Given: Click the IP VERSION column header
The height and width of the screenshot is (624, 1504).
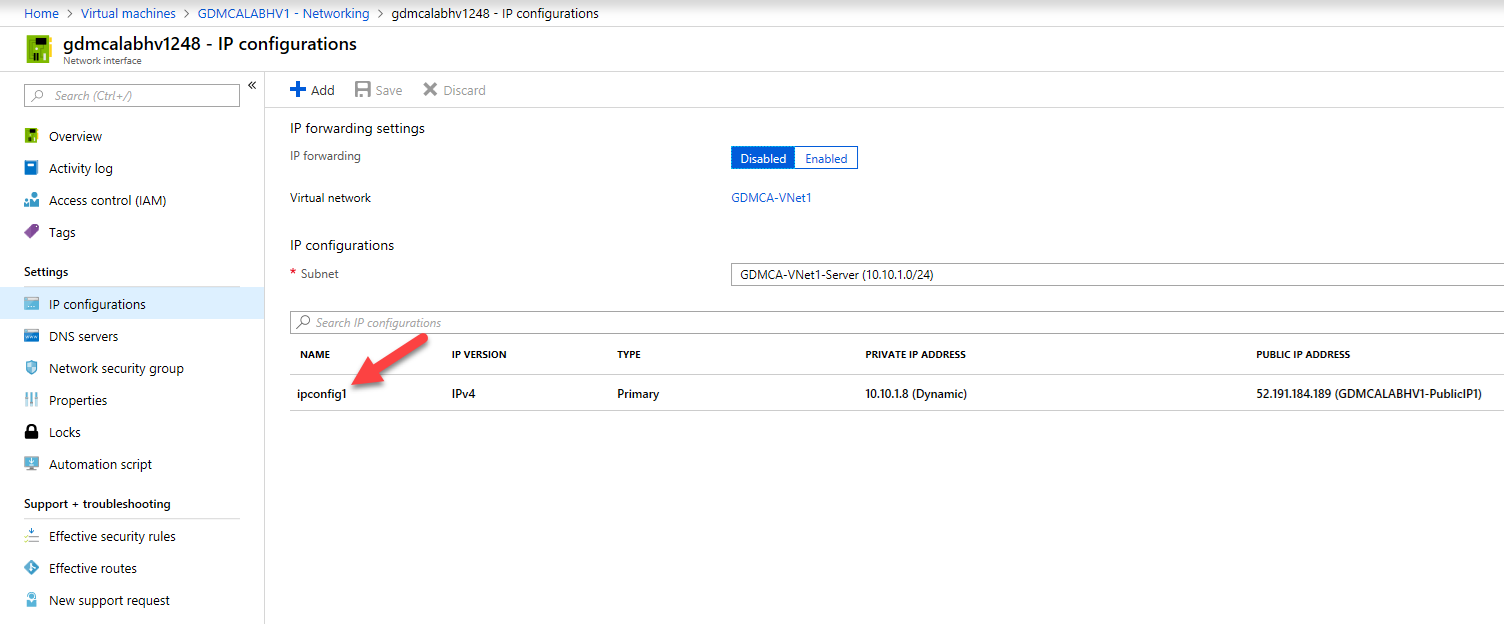Looking at the screenshot, I should point(479,355).
